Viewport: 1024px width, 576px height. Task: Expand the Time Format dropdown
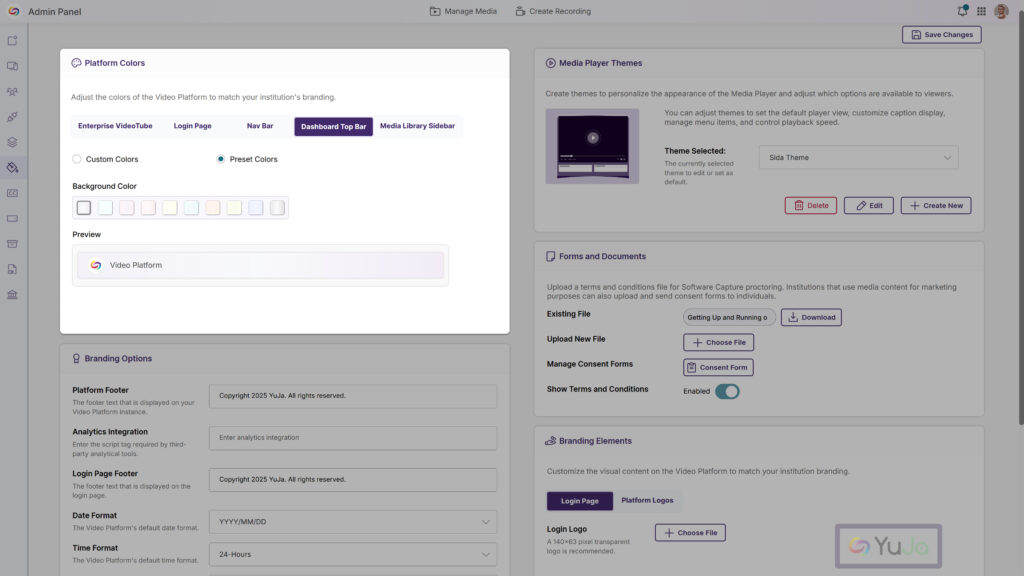click(353, 554)
